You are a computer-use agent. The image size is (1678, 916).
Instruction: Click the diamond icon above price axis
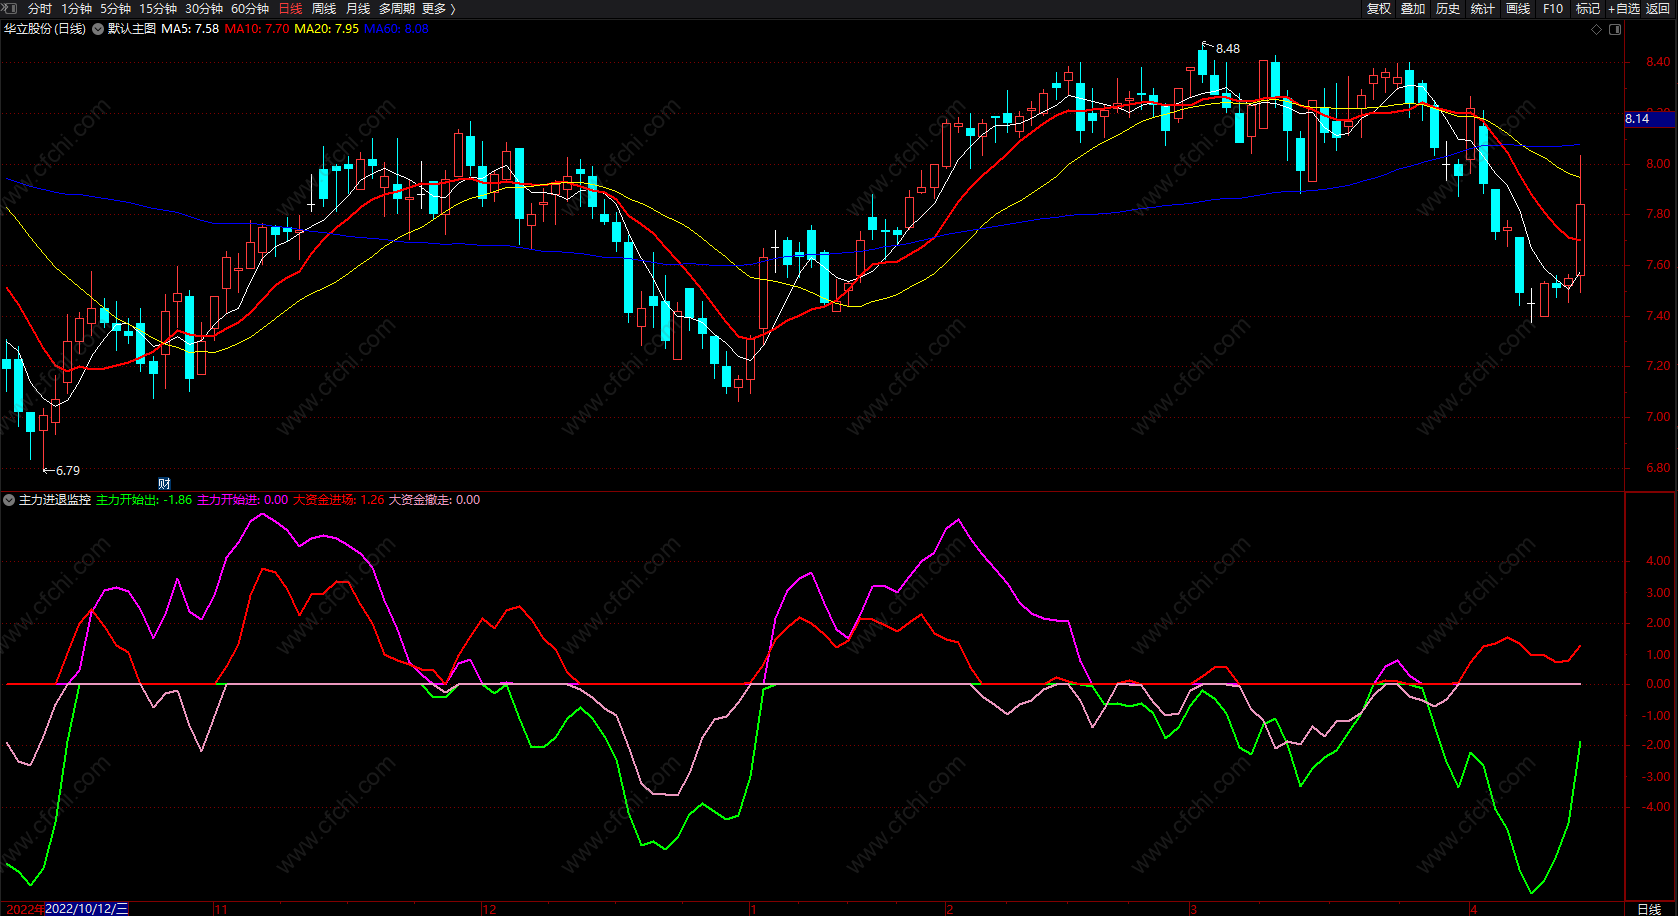click(x=1597, y=29)
